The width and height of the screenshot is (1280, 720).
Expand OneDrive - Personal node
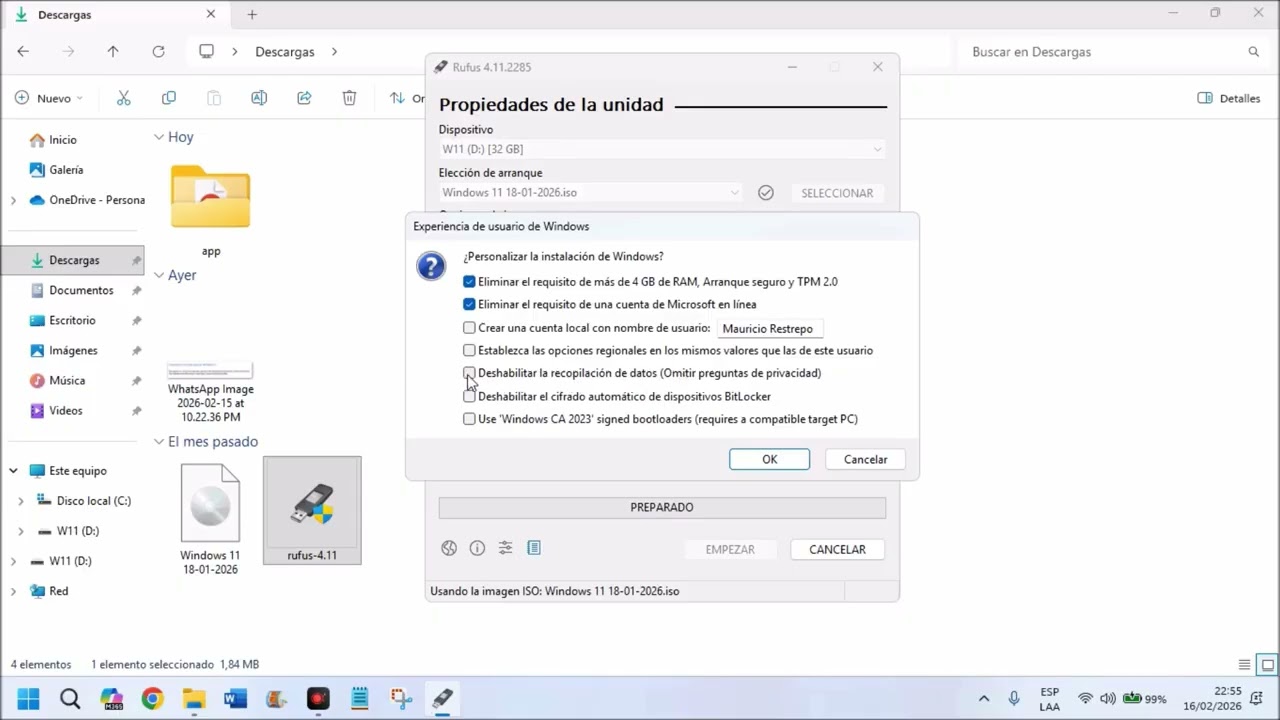click(13, 200)
